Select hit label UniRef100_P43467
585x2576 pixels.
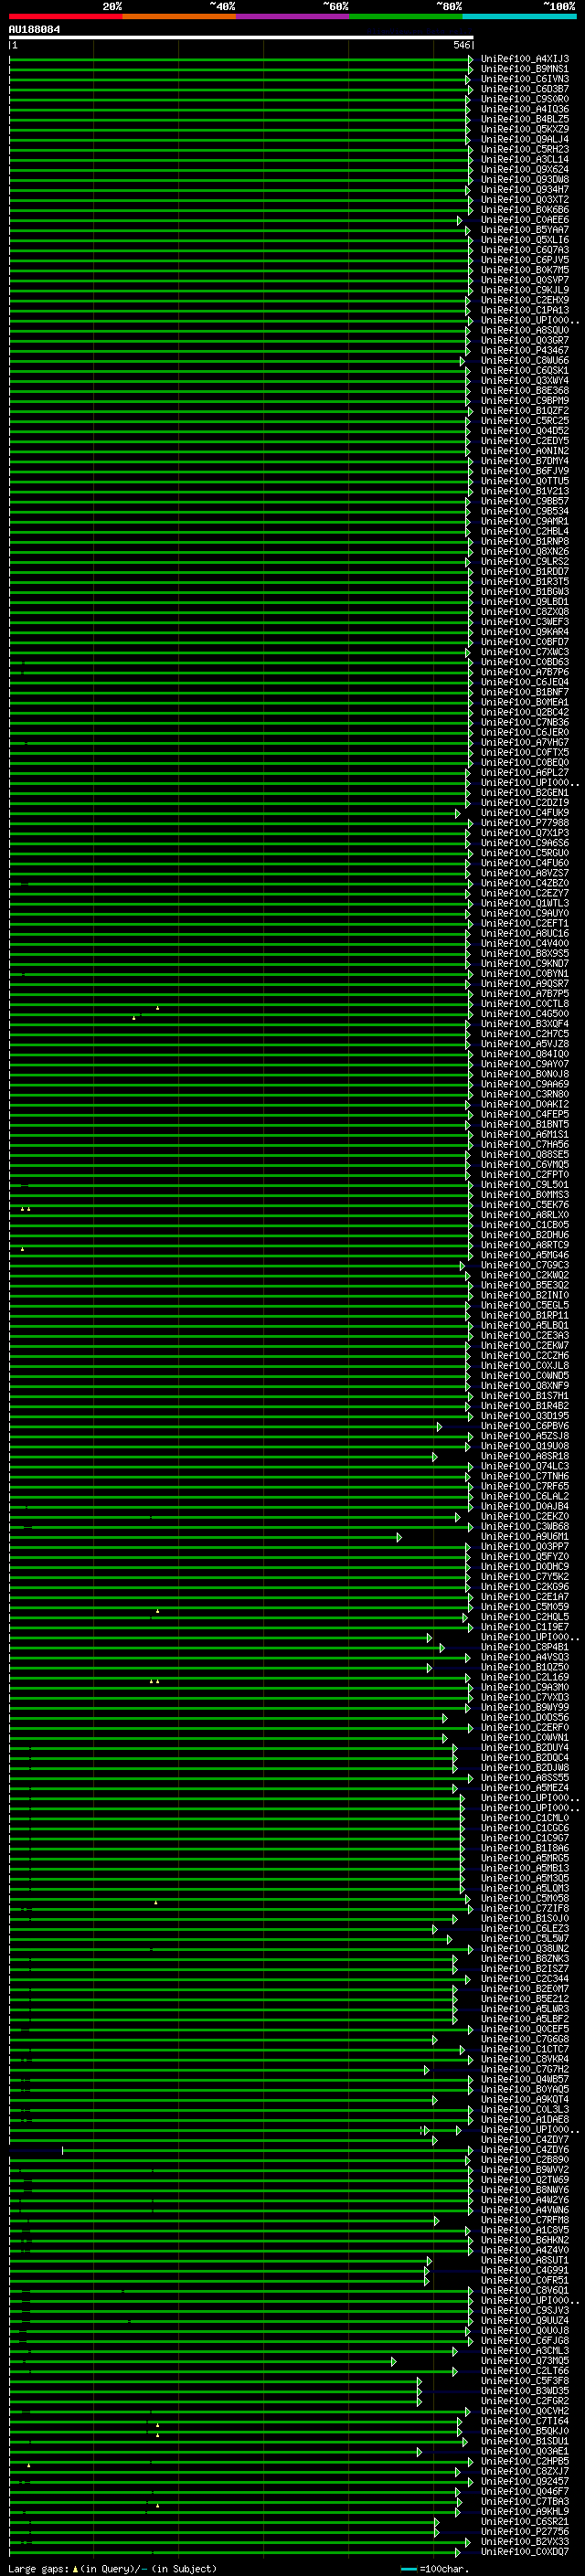525,351
